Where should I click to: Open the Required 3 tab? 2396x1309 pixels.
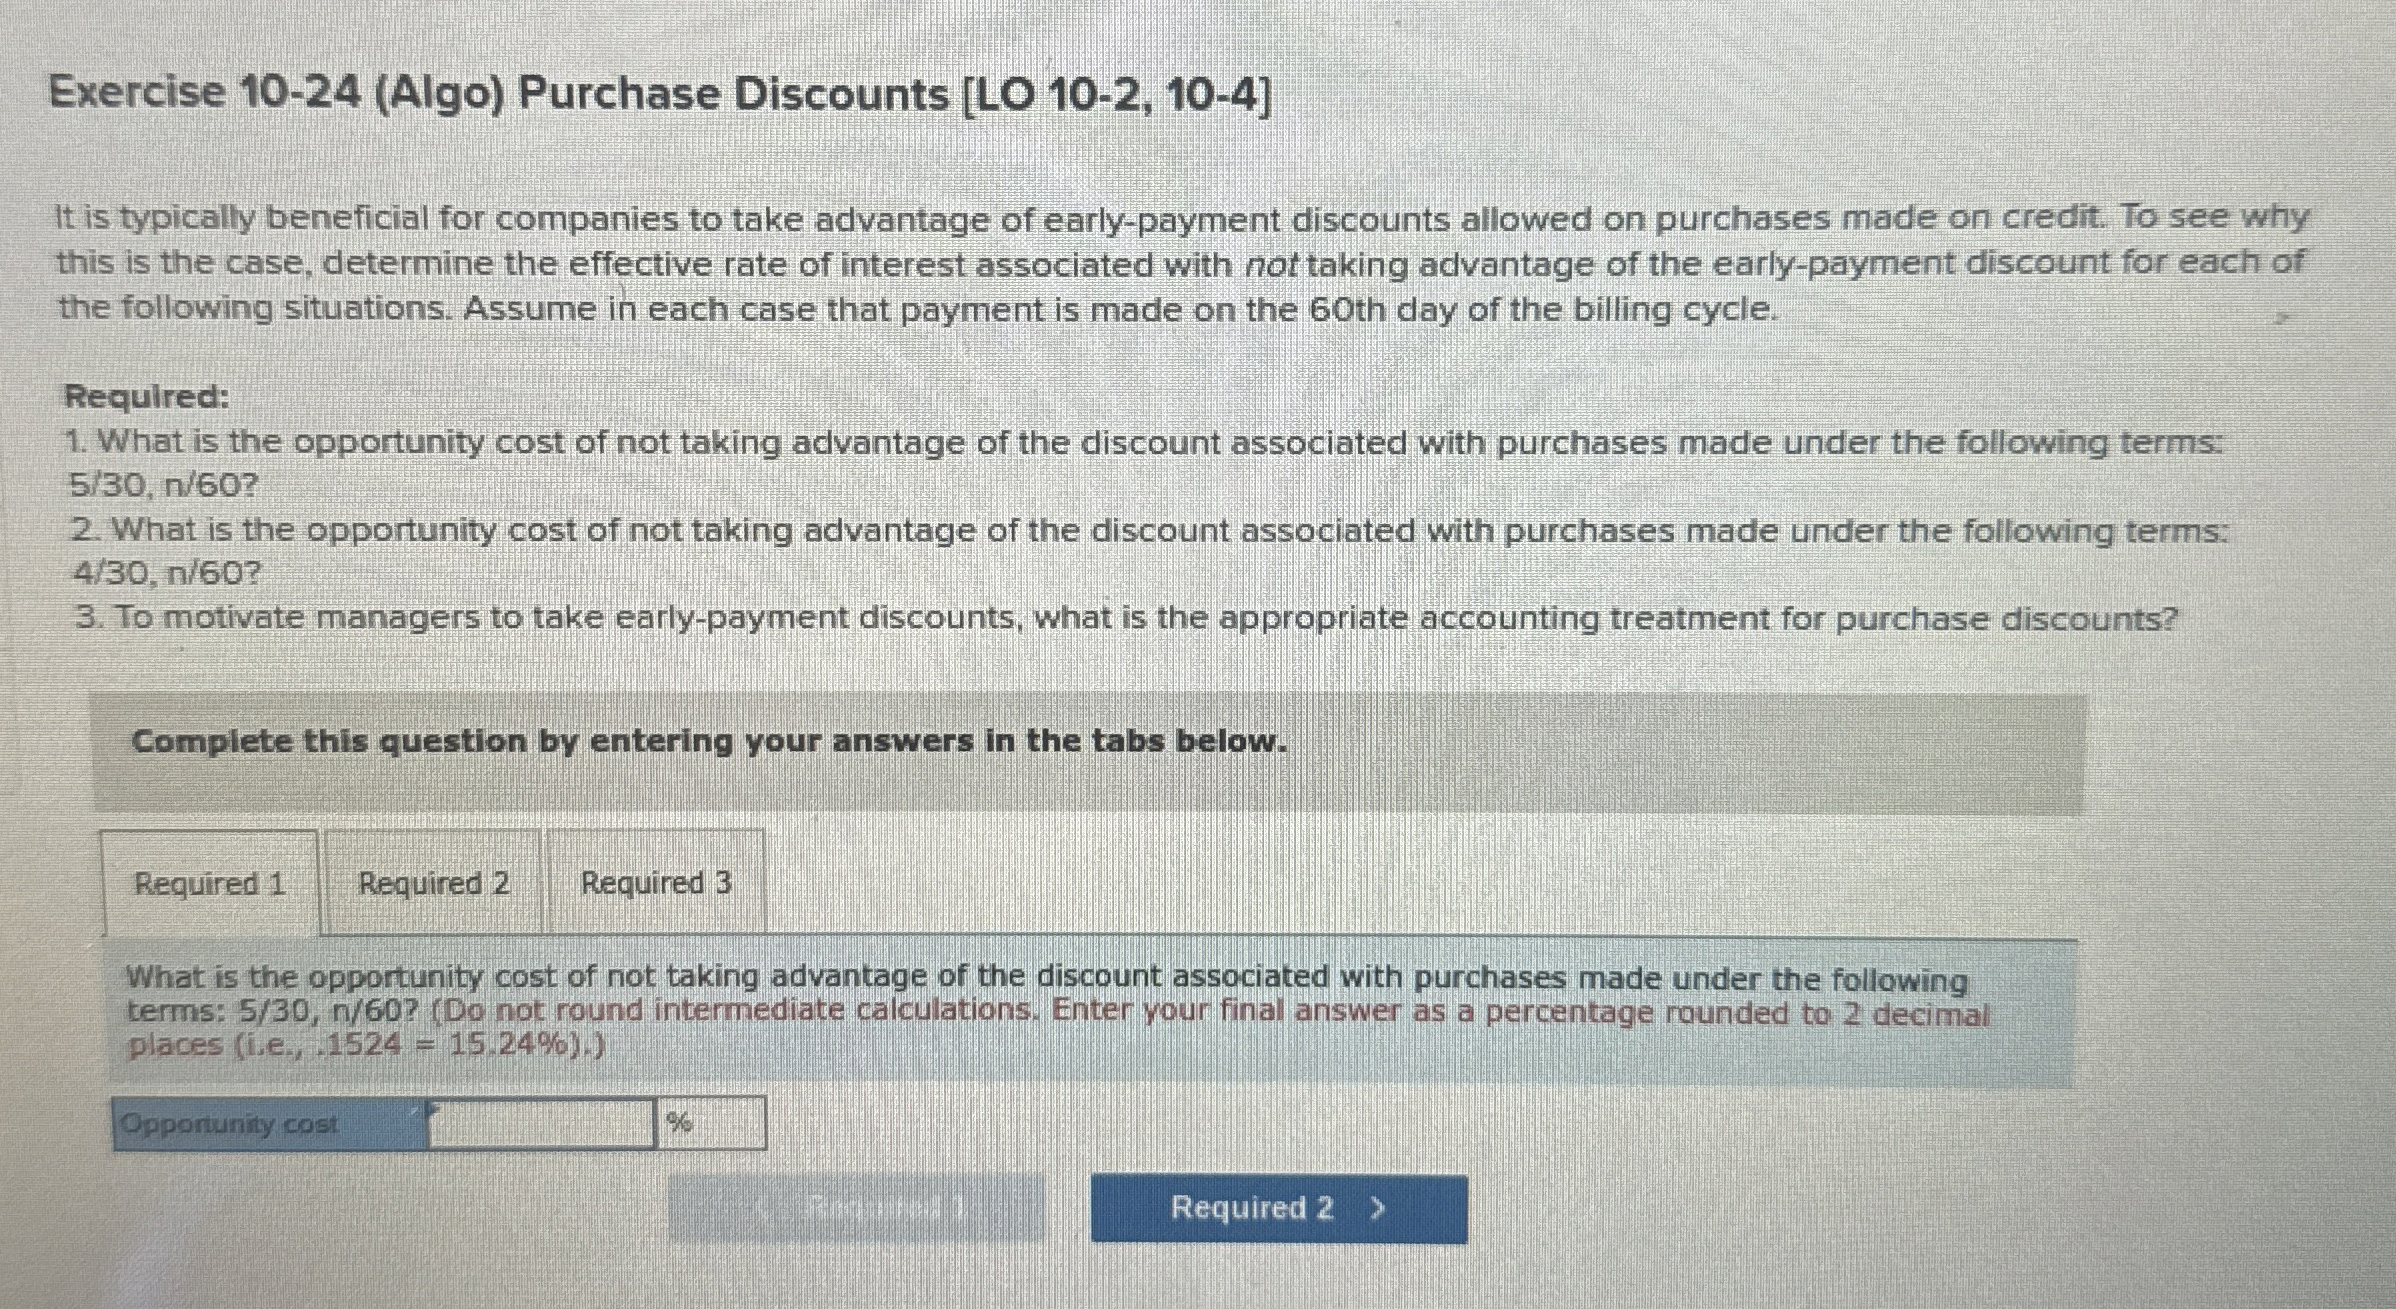pos(657,884)
